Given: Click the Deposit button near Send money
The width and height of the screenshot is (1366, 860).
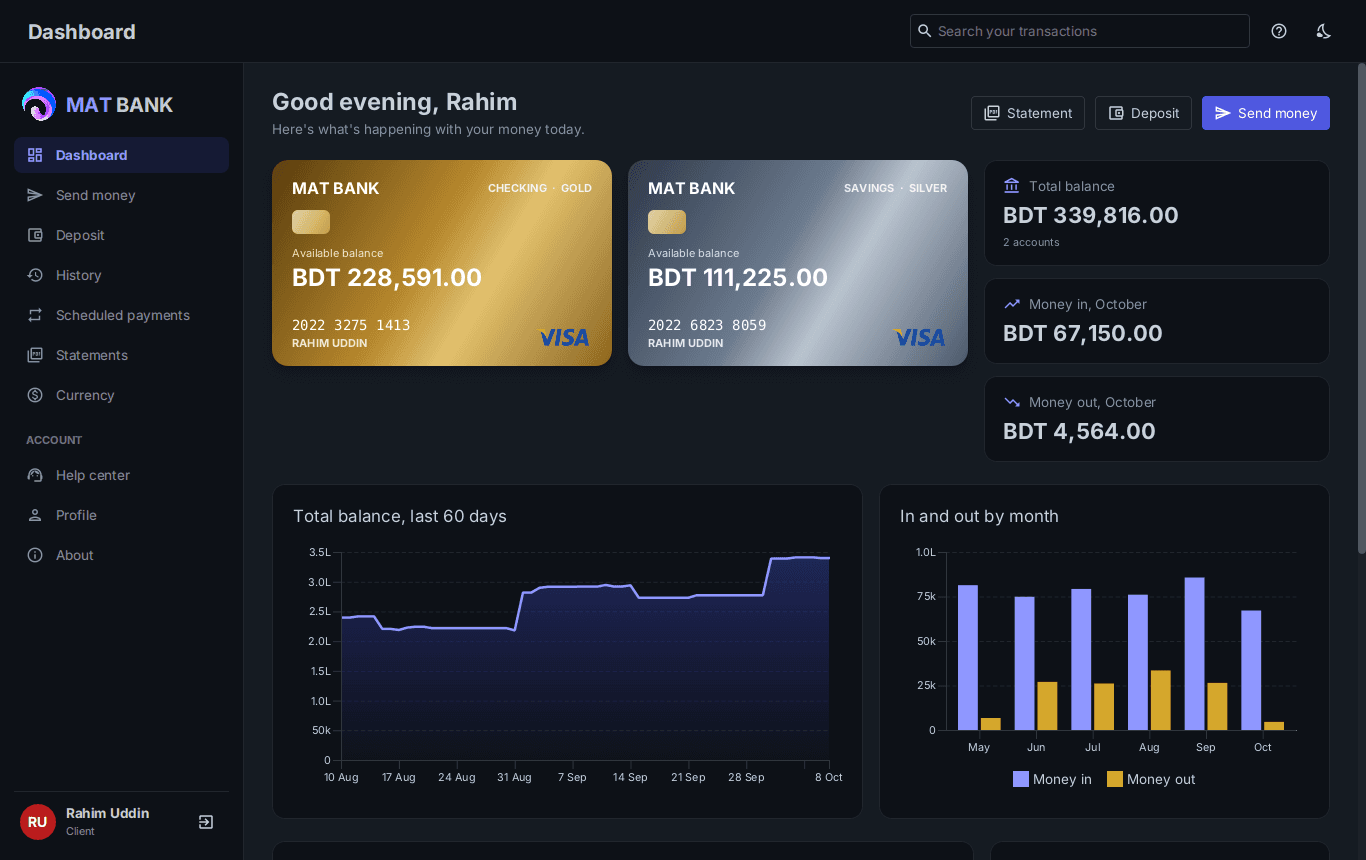Looking at the screenshot, I should [1143, 113].
